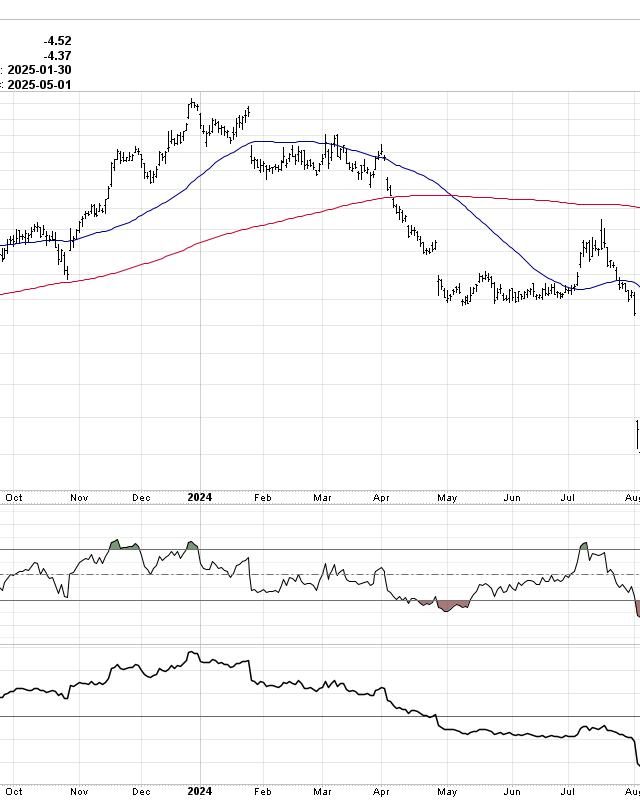Click the green overbought shading in late November
Image resolution: width=640 pixels, height=800 pixels.
click(115, 545)
